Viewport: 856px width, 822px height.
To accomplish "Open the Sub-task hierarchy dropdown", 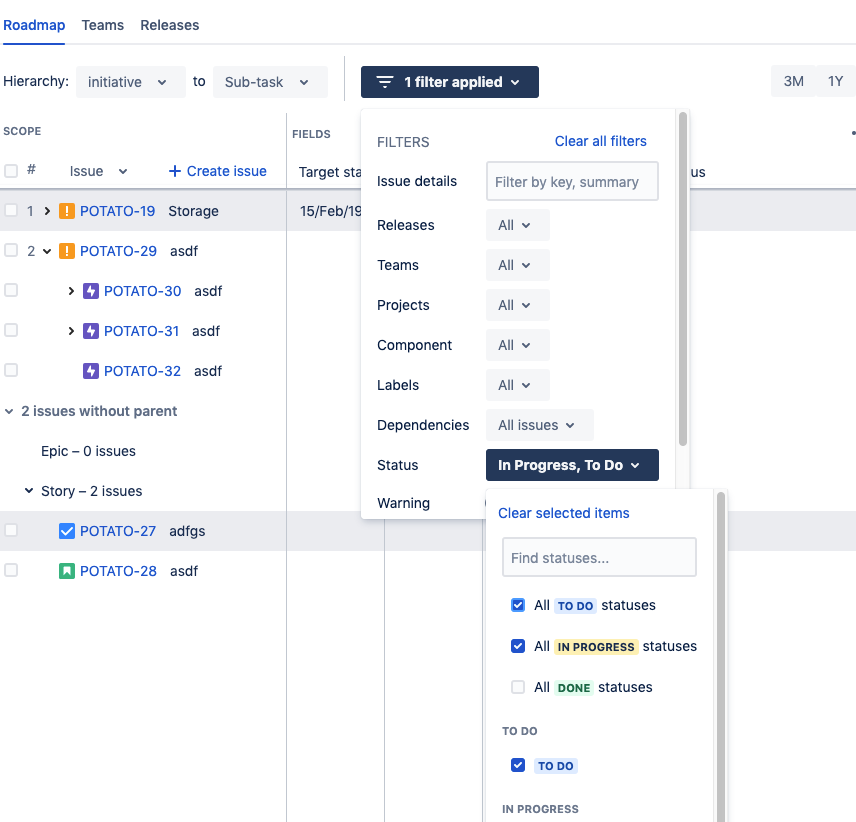I will 270,82.
